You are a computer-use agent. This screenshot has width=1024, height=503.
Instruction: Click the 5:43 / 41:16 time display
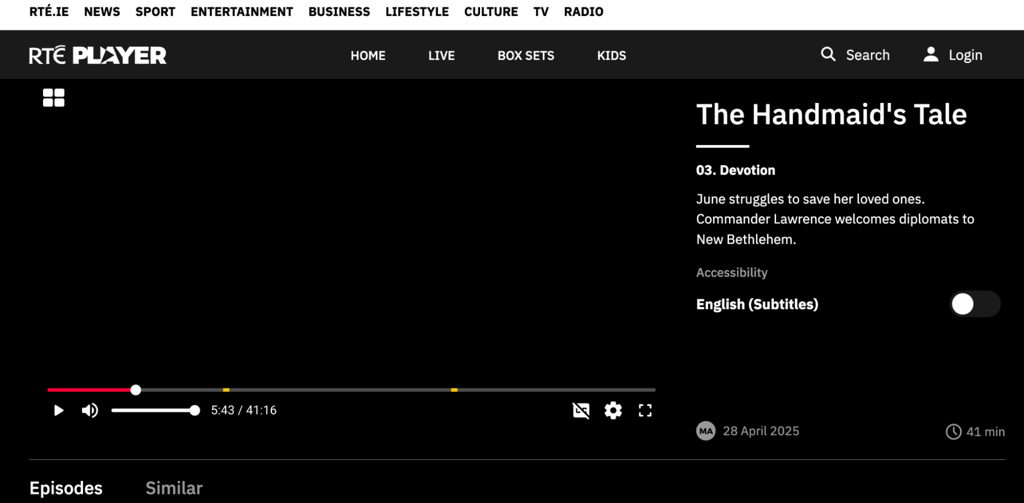pyautogui.click(x=244, y=410)
